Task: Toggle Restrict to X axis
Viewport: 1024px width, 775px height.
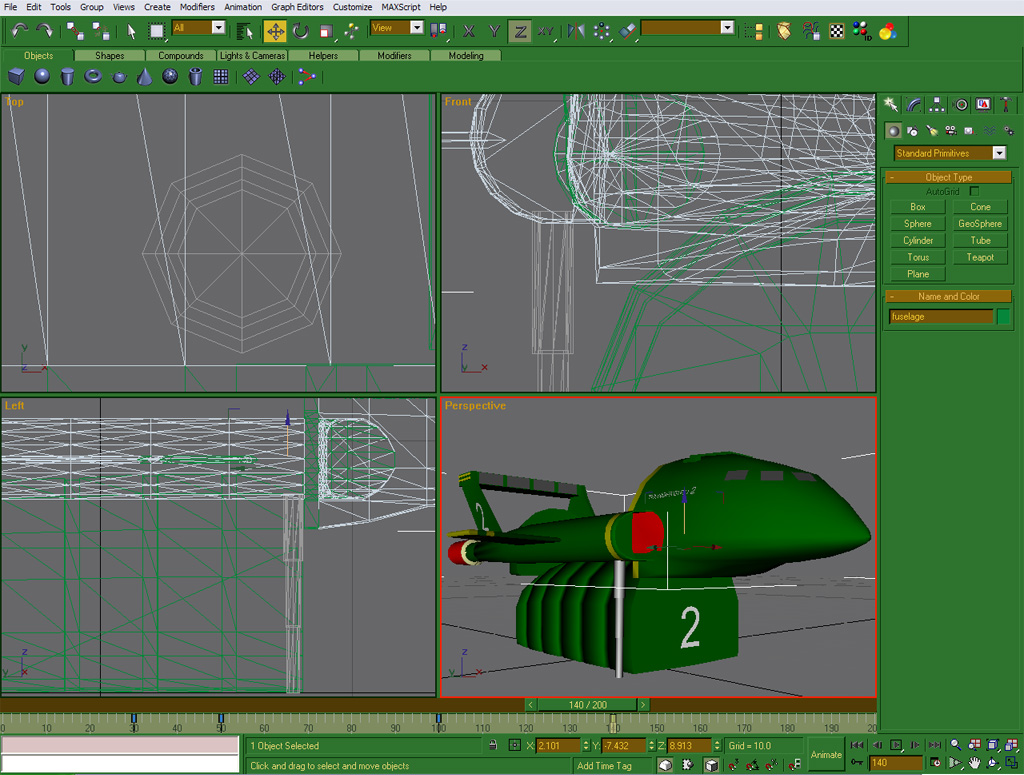Action: point(468,31)
